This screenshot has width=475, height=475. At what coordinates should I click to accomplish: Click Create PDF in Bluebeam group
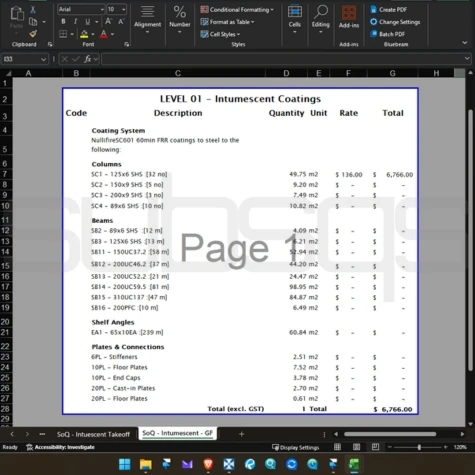pyautogui.click(x=389, y=10)
